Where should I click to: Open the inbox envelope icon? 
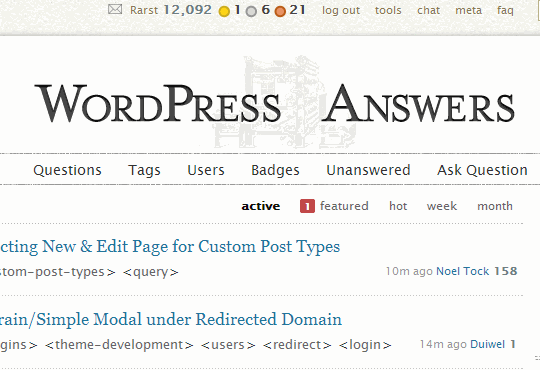click(x=115, y=9)
